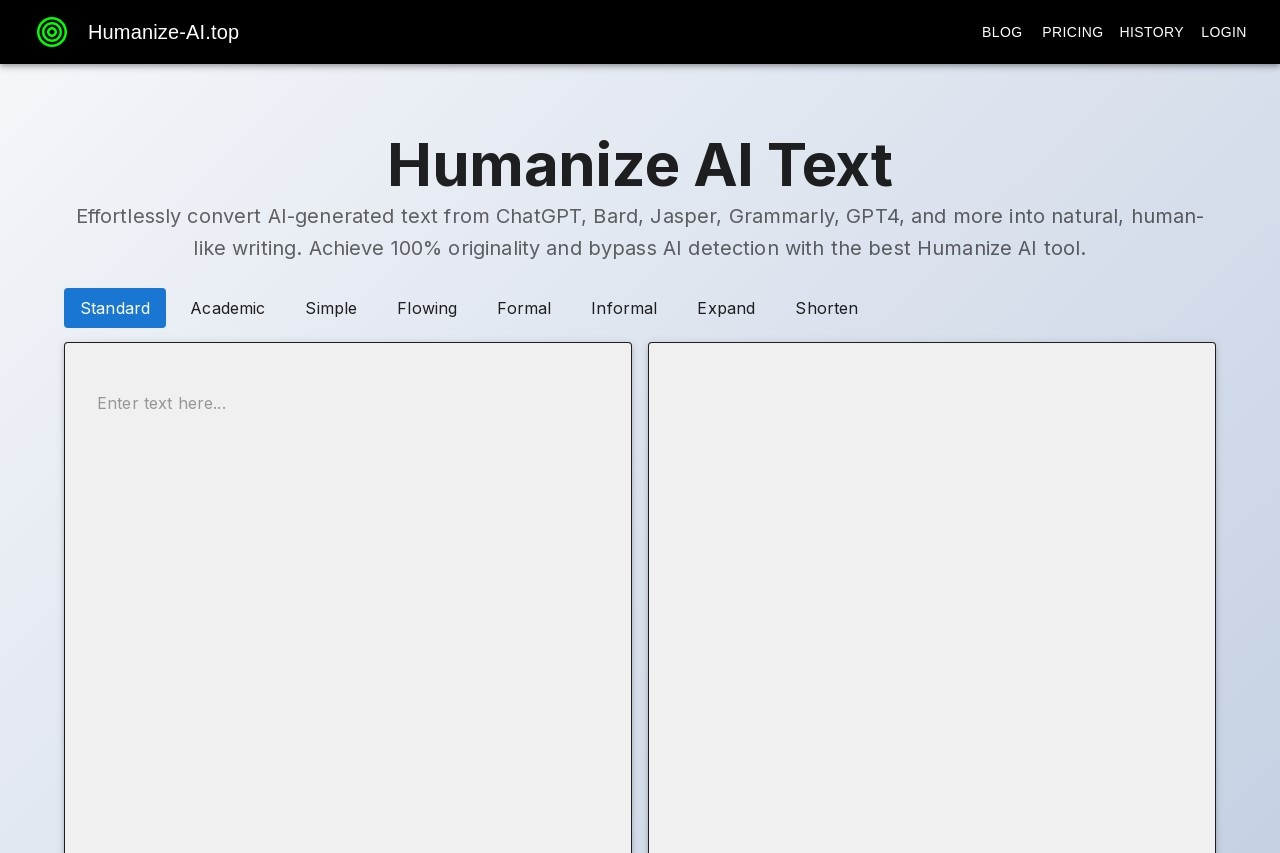The height and width of the screenshot is (853, 1280).
Task: Pick the Informal mode tab
Action: coord(624,308)
